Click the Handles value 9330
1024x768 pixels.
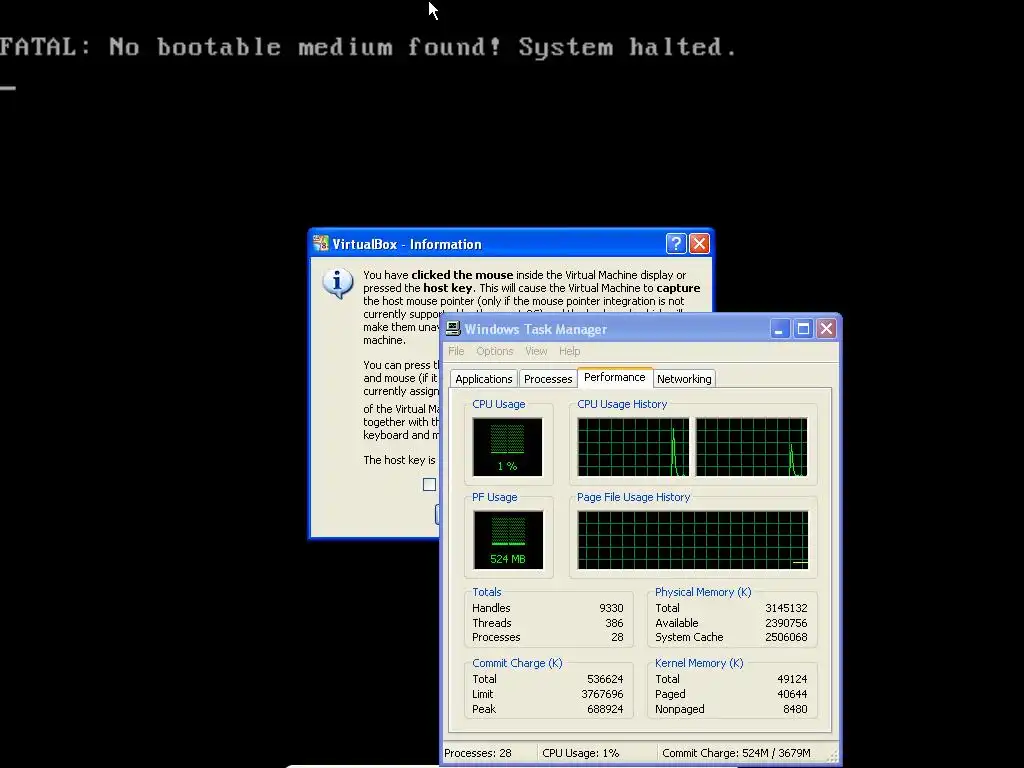tap(611, 608)
